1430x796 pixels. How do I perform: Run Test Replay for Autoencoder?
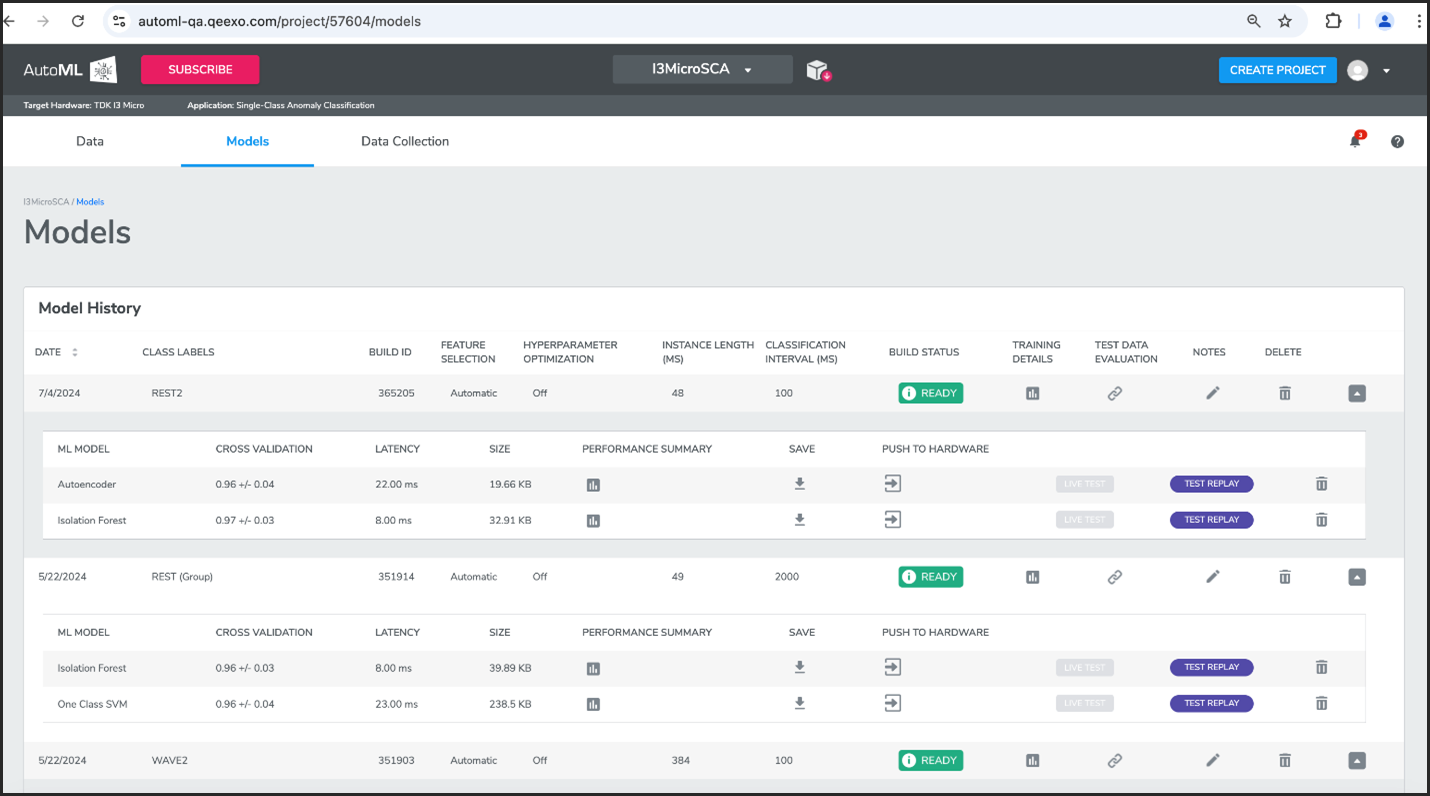1211,484
